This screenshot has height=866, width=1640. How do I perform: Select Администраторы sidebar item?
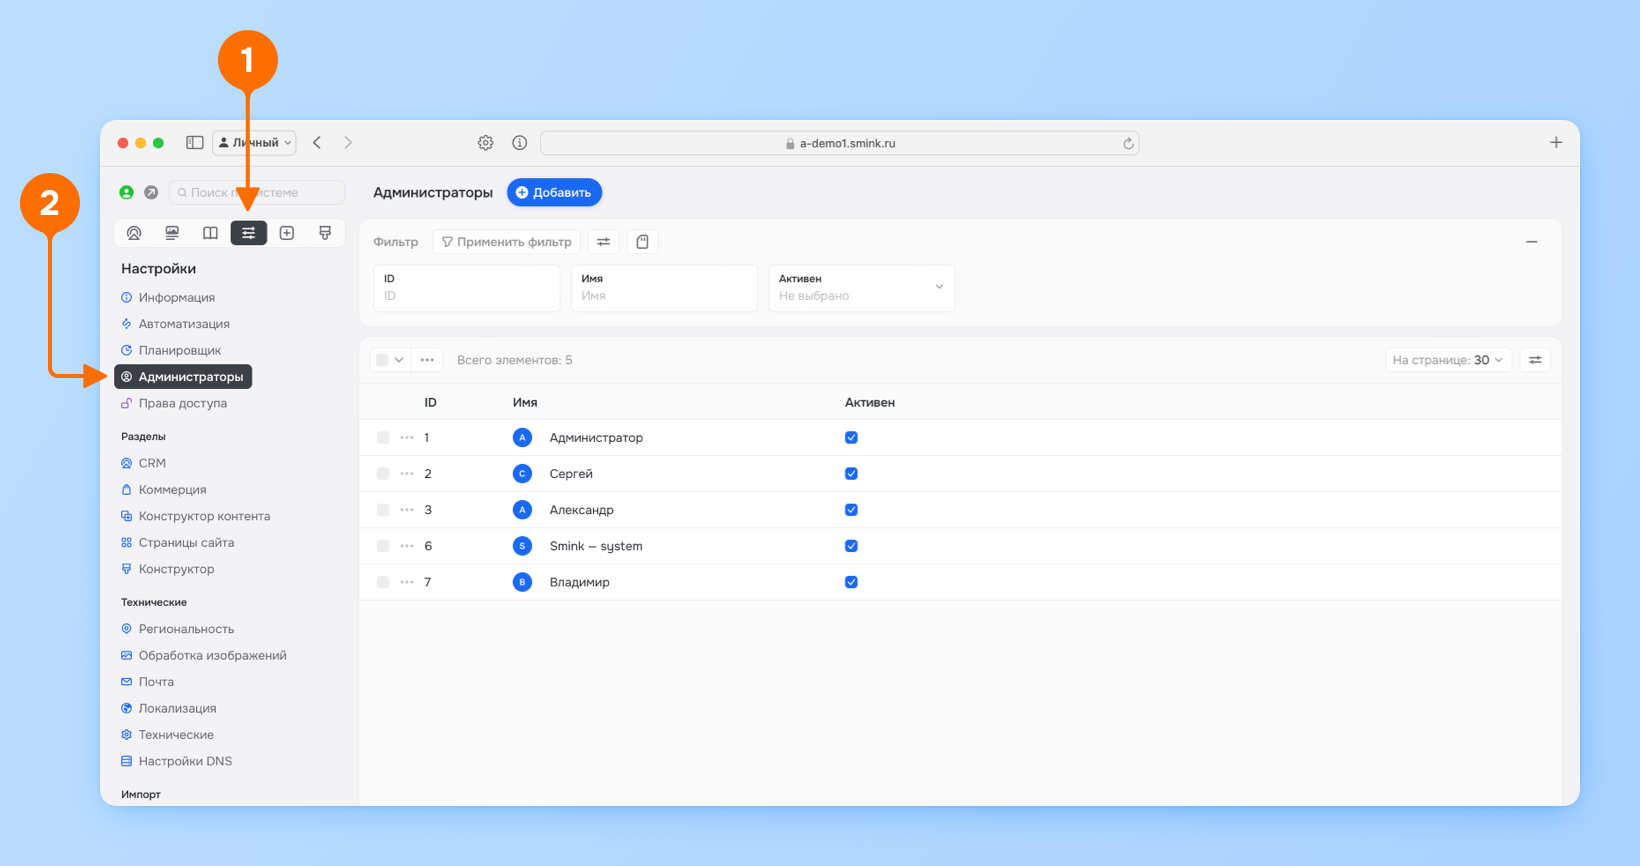point(183,377)
